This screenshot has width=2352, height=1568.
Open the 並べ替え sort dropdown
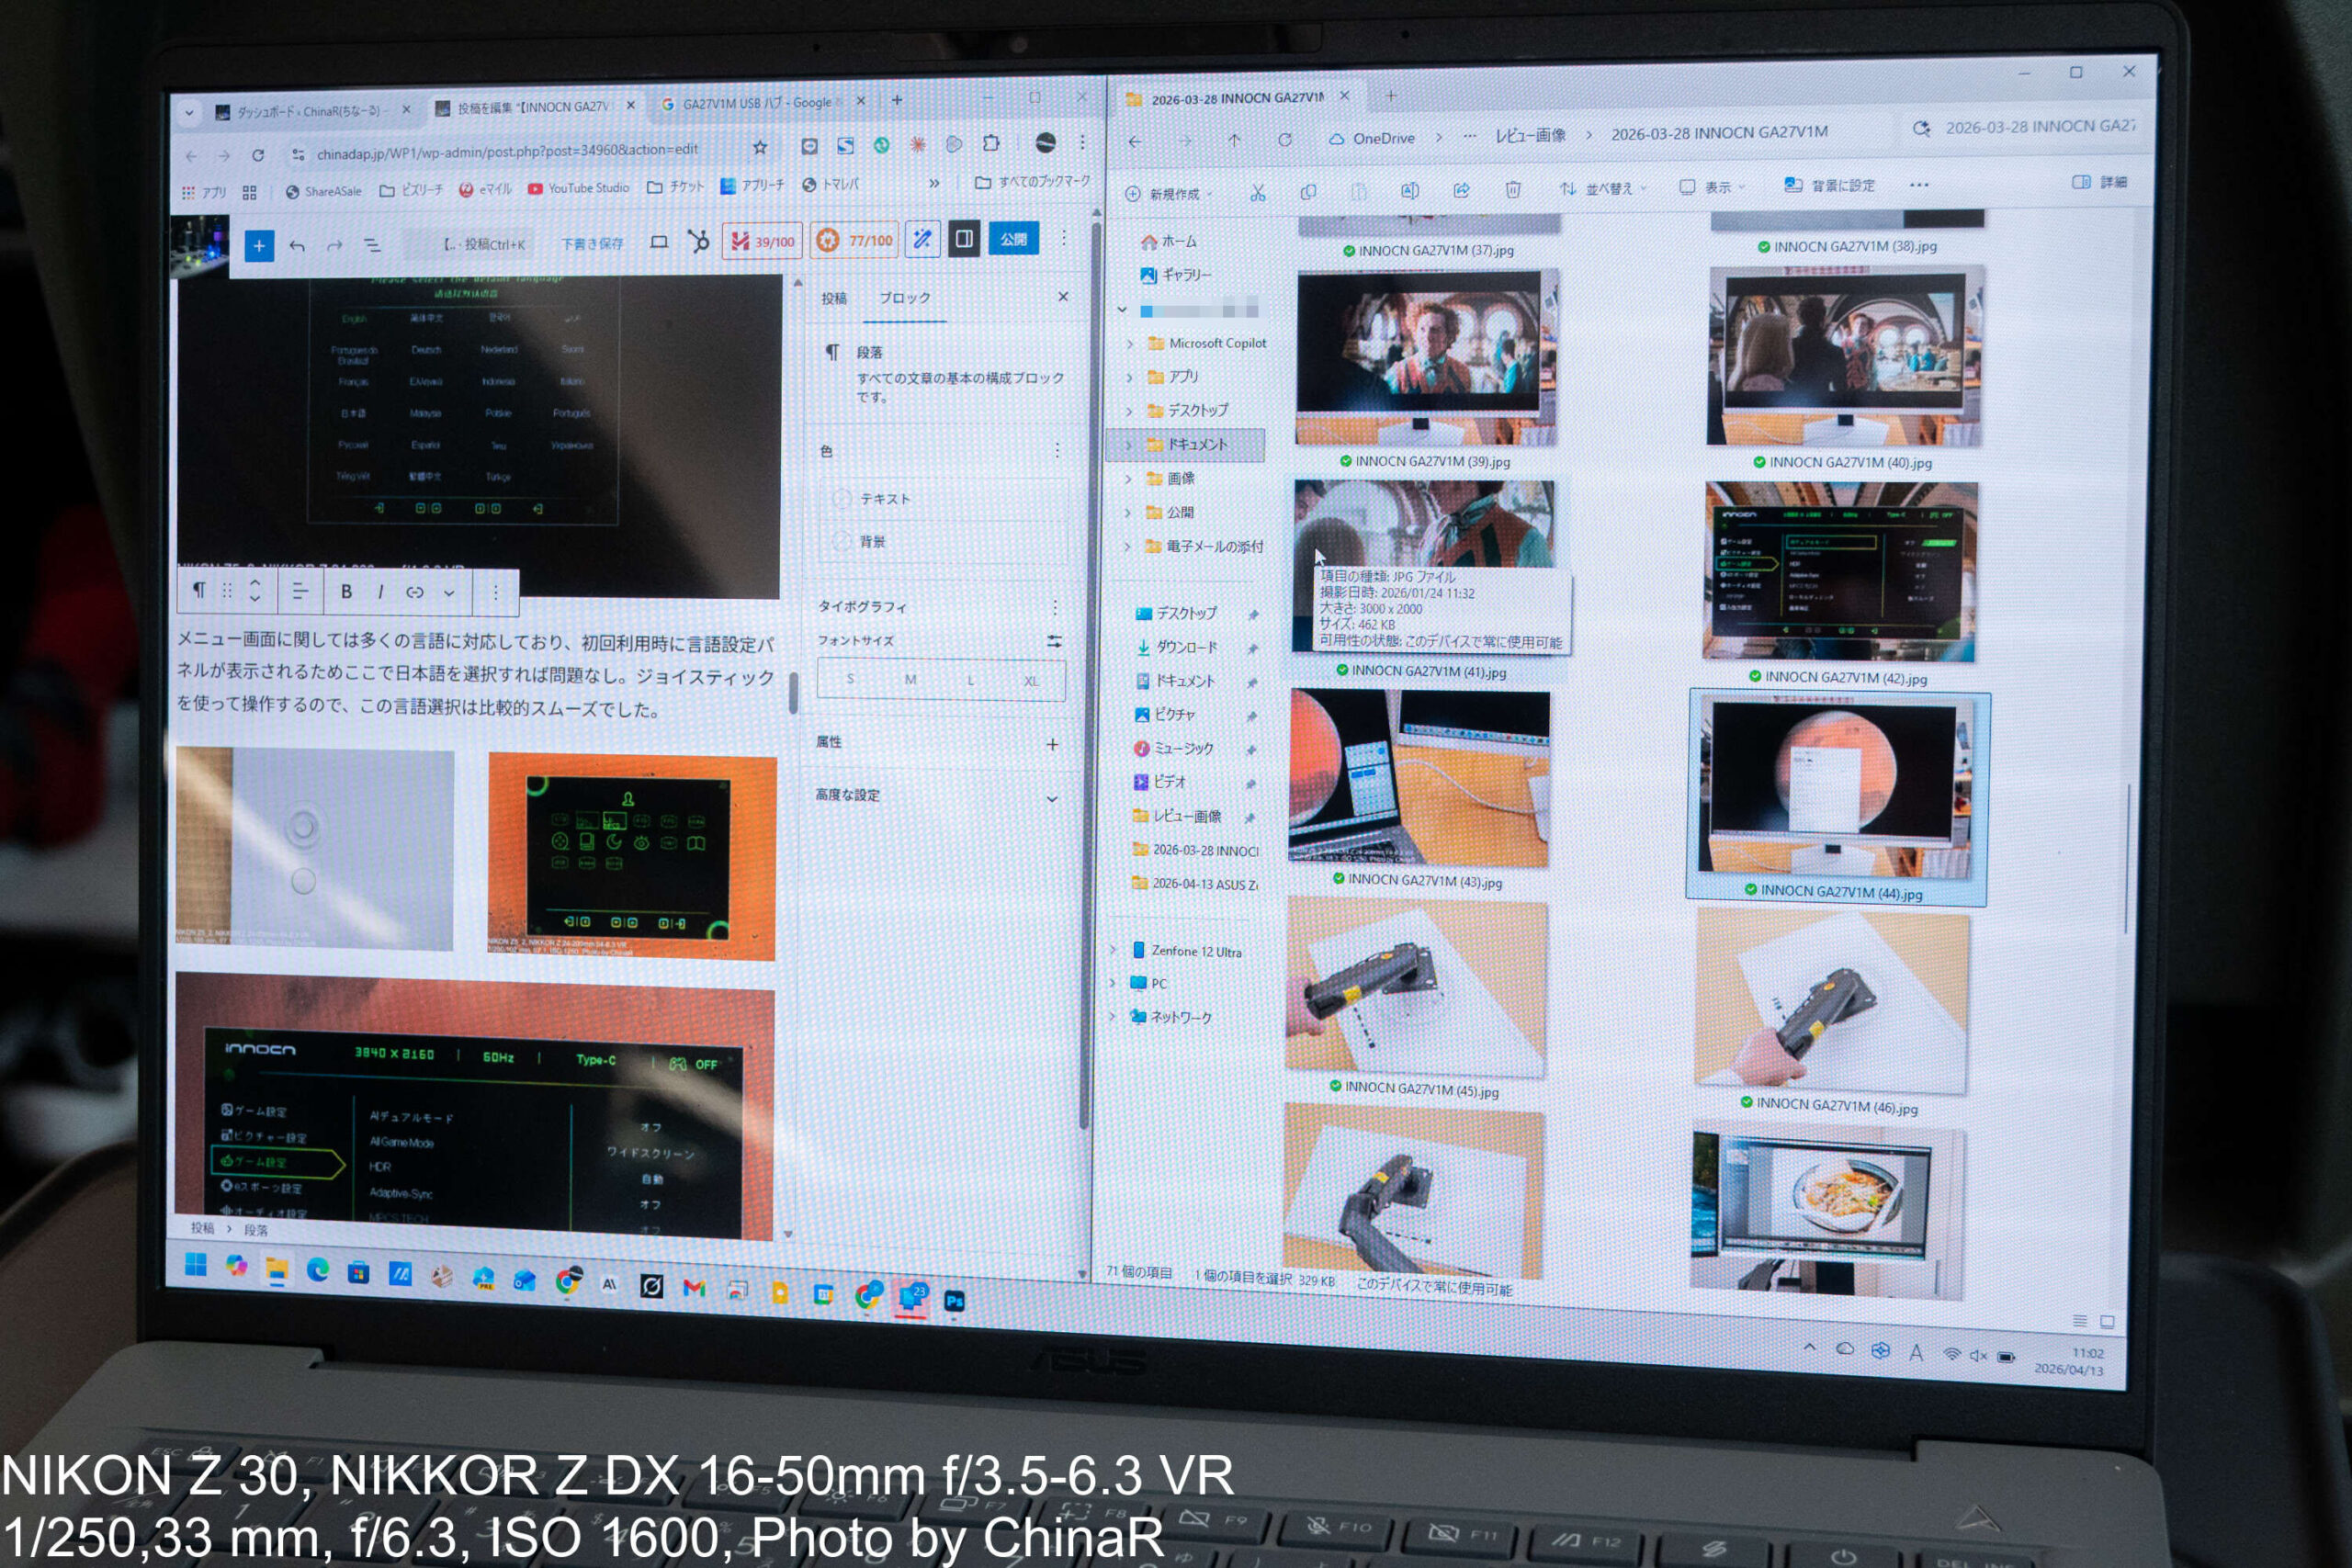(1601, 188)
